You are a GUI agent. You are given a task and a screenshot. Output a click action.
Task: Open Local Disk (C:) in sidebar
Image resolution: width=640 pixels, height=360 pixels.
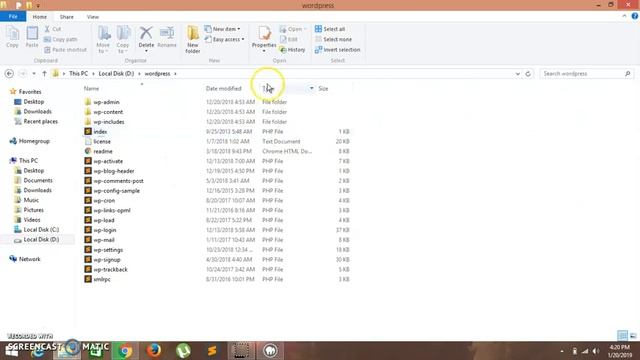[41, 230]
